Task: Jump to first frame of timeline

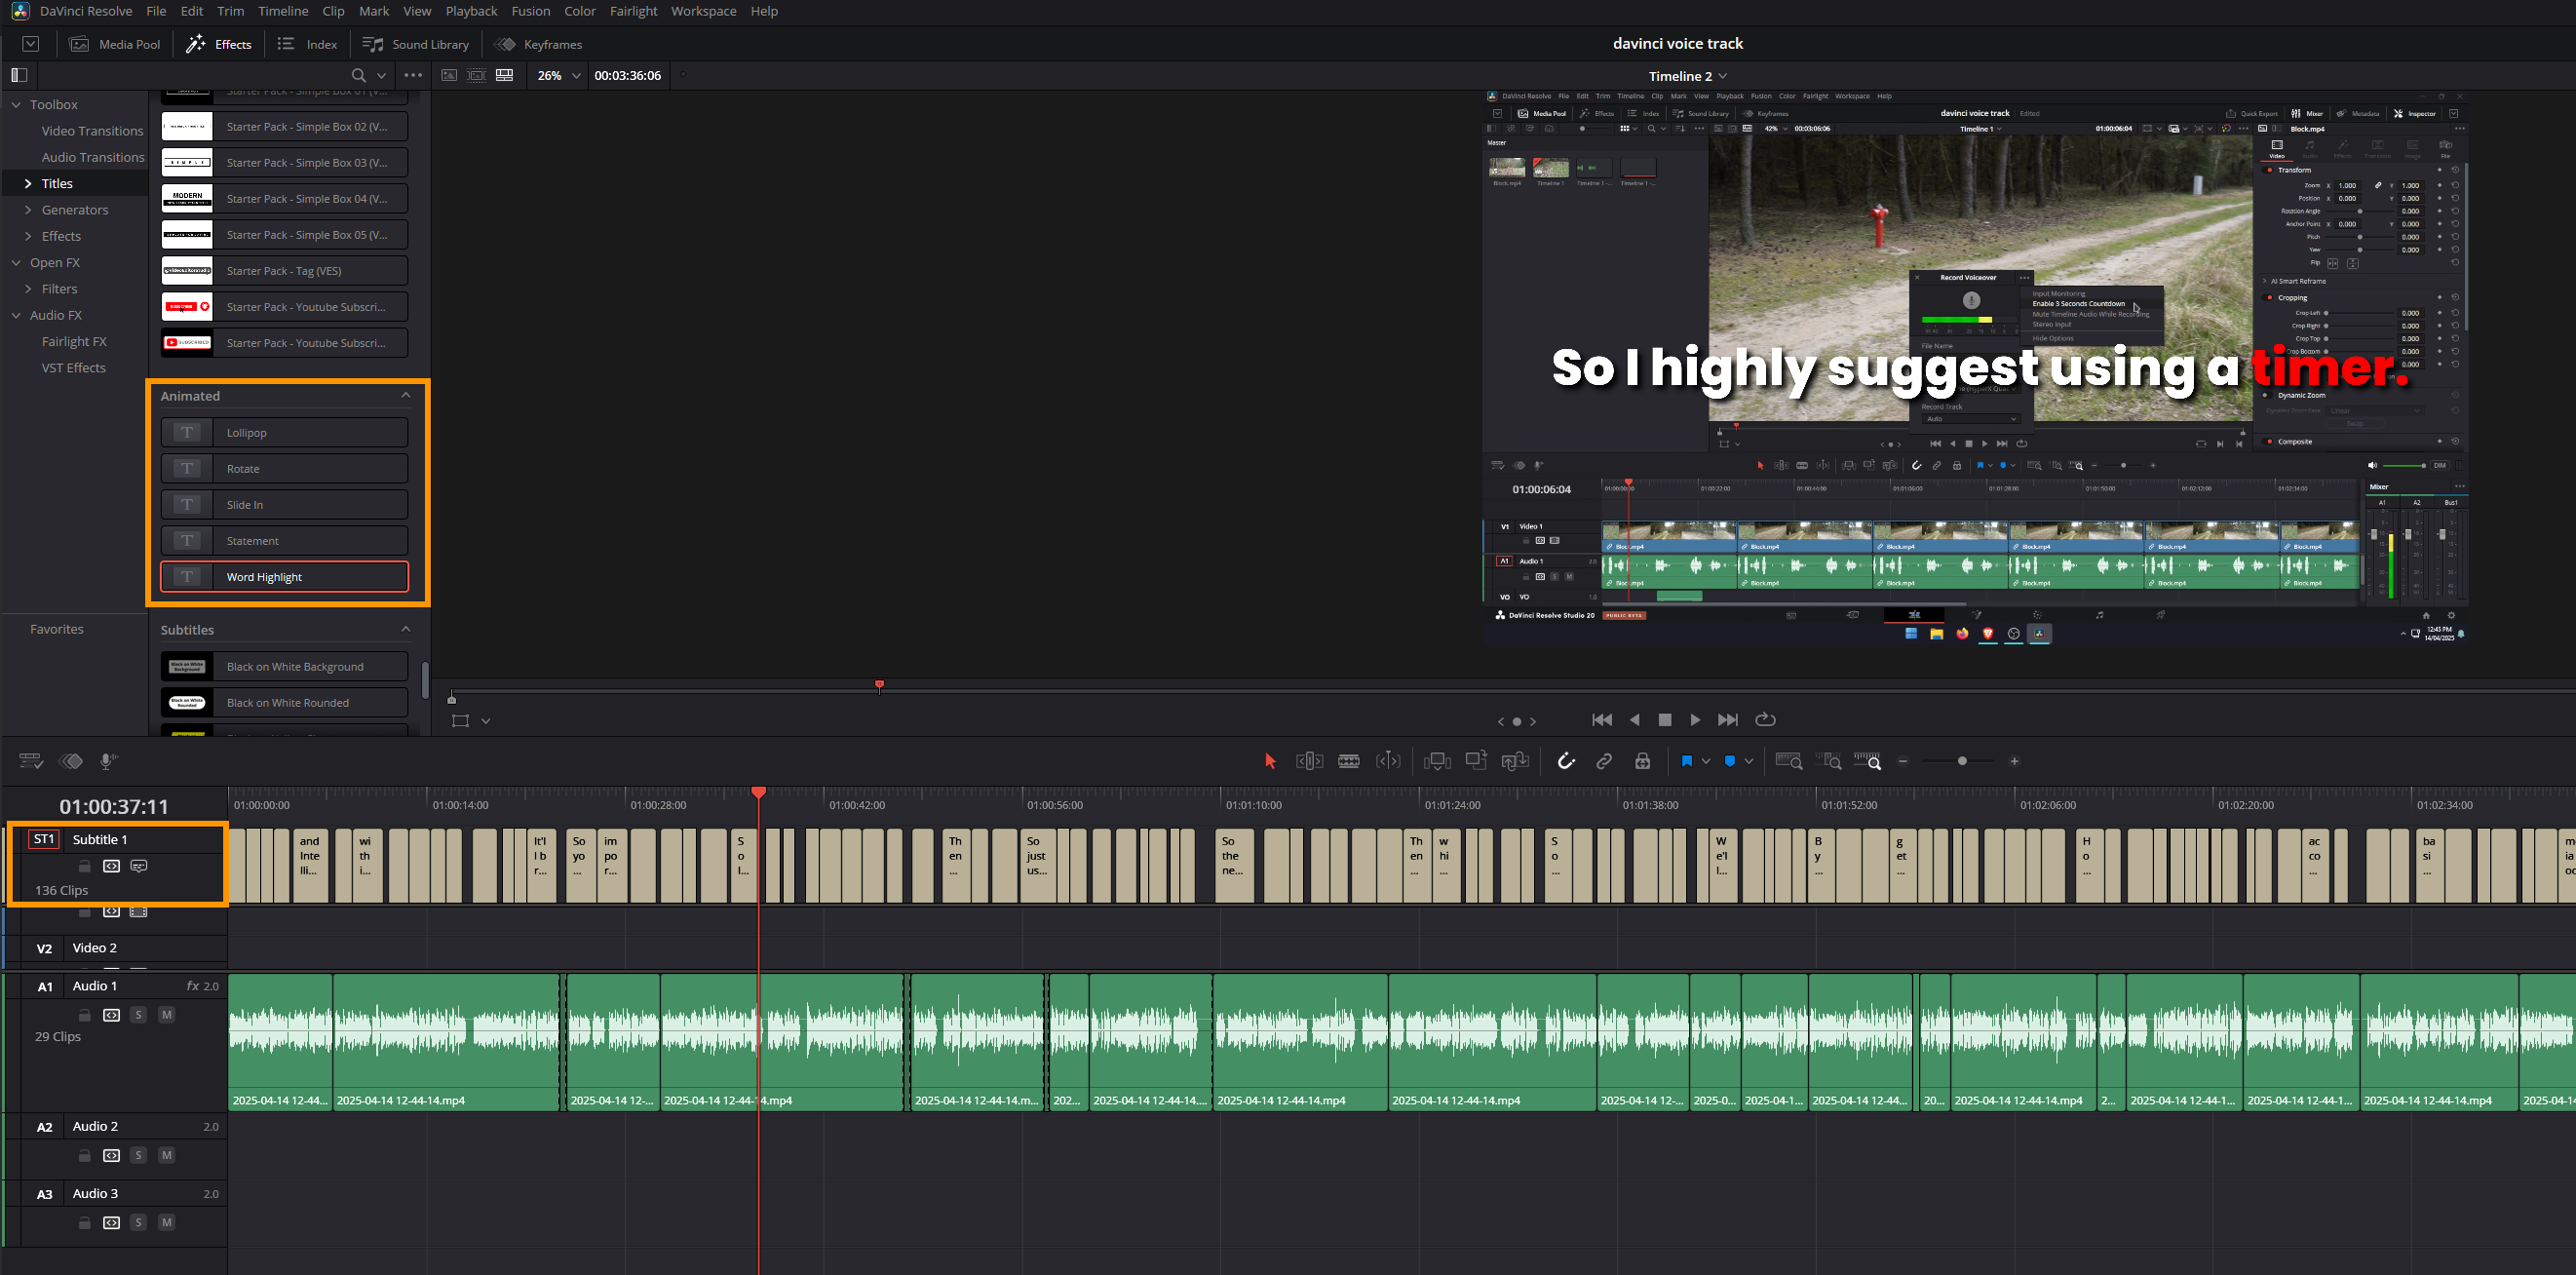Action: (x=1602, y=720)
